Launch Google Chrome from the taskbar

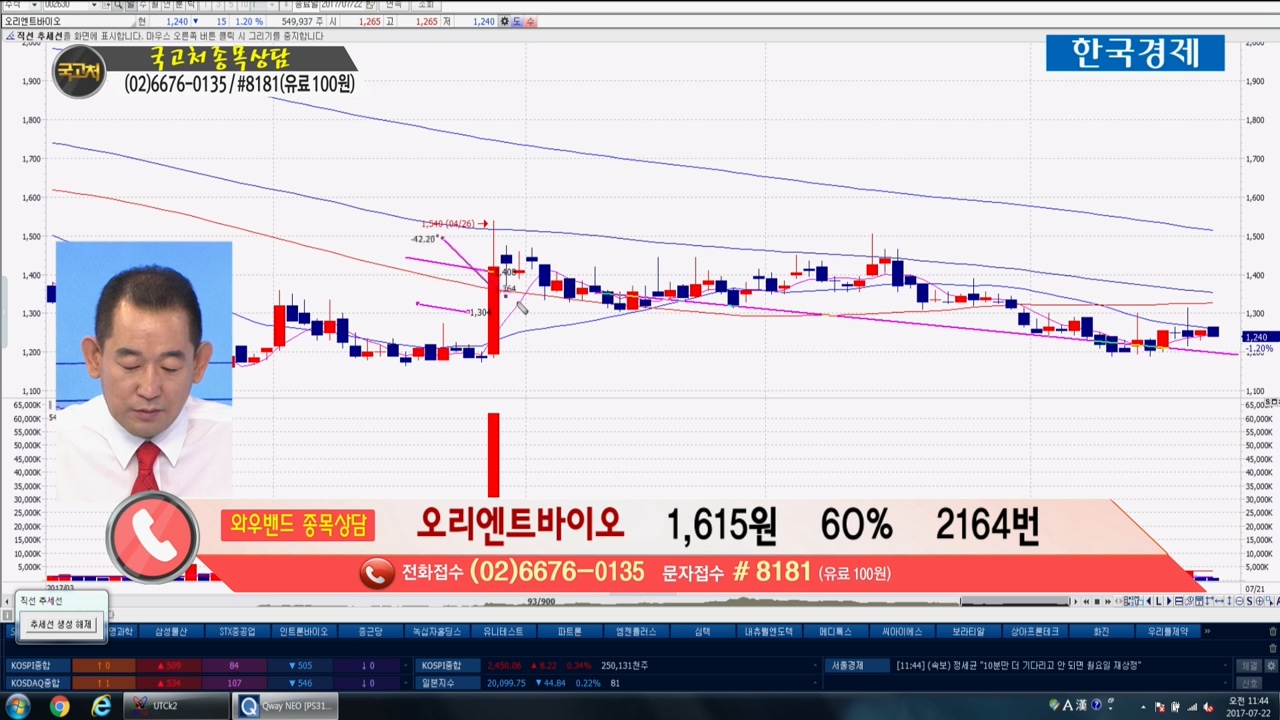[x=59, y=706]
